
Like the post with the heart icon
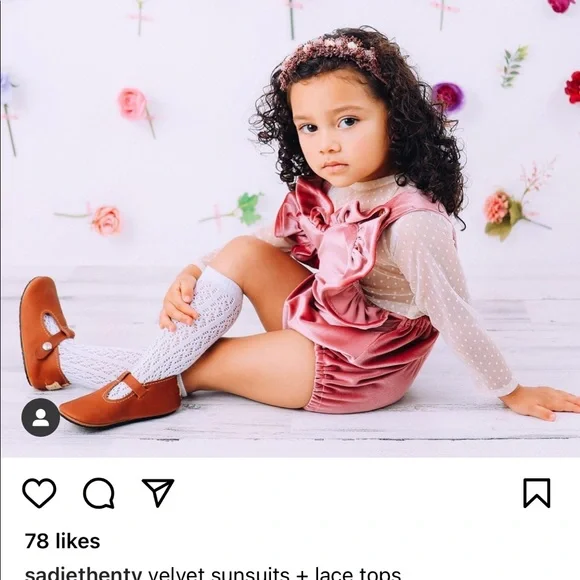click(x=39, y=493)
